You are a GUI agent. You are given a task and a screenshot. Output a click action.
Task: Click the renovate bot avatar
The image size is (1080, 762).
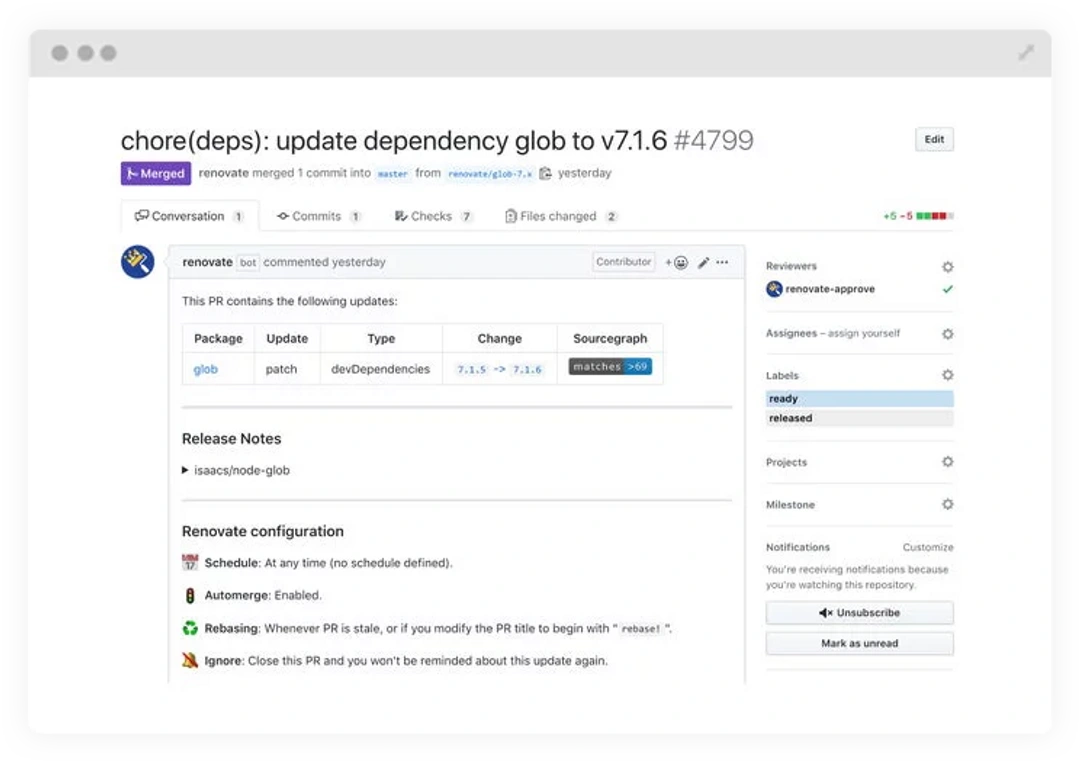click(138, 262)
